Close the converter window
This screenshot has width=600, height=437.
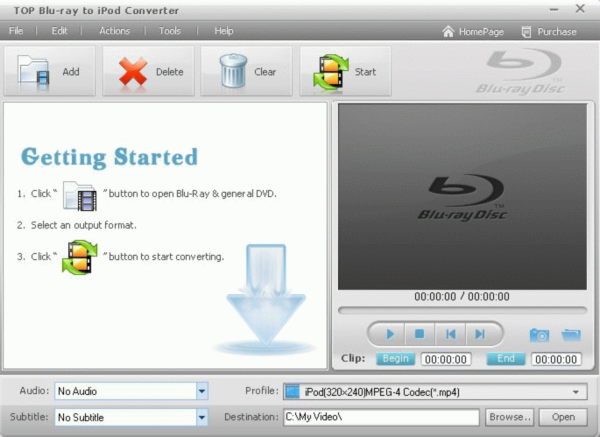(580, 8)
